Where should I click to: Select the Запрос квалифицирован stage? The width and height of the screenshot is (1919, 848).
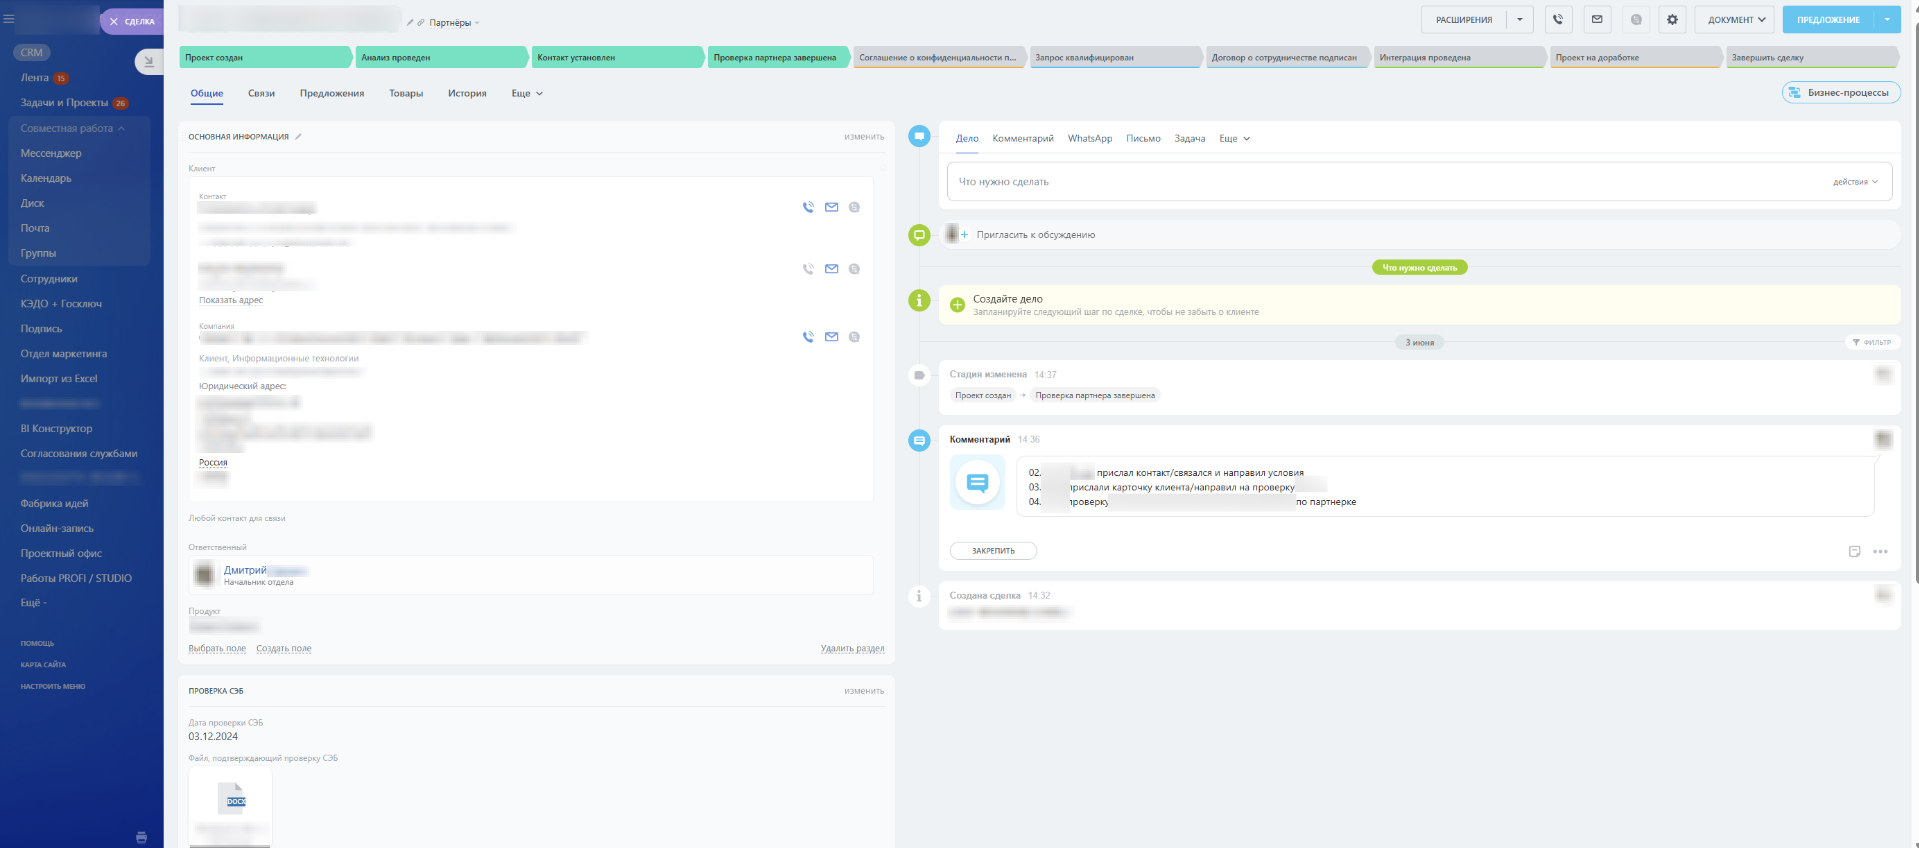pos(1114,57)
